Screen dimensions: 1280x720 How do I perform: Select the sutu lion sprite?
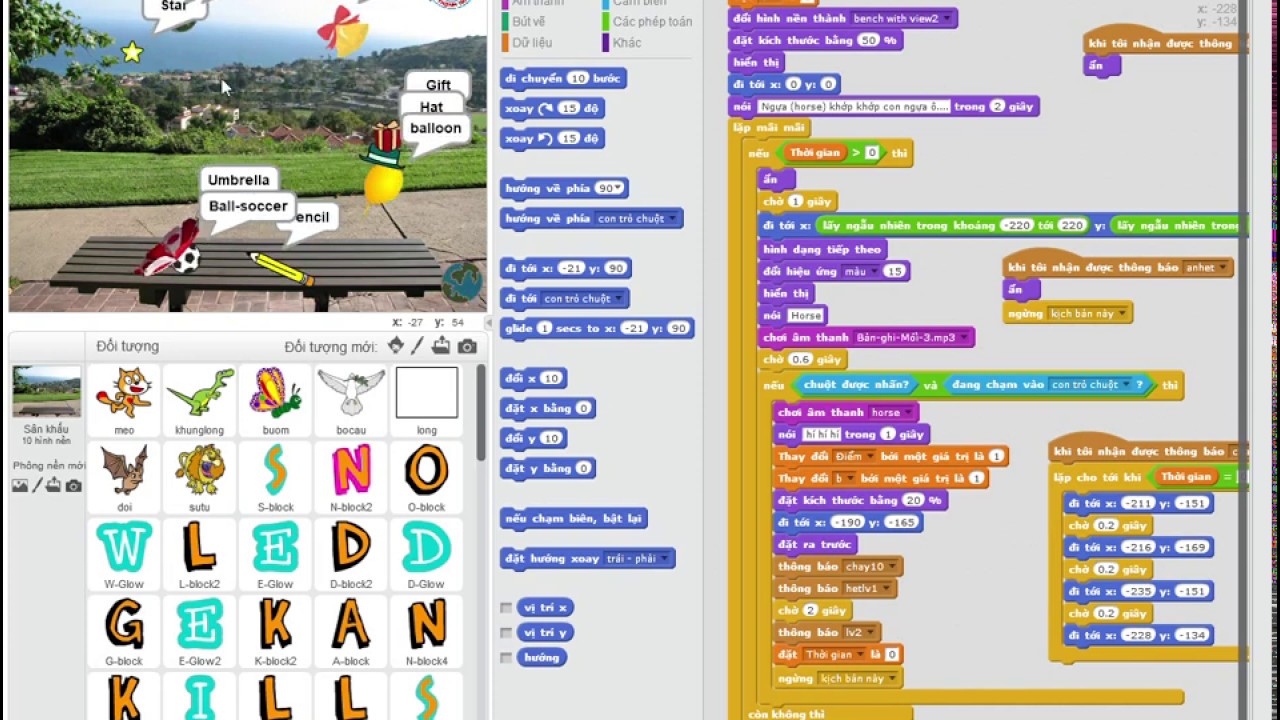click(200, 477)
